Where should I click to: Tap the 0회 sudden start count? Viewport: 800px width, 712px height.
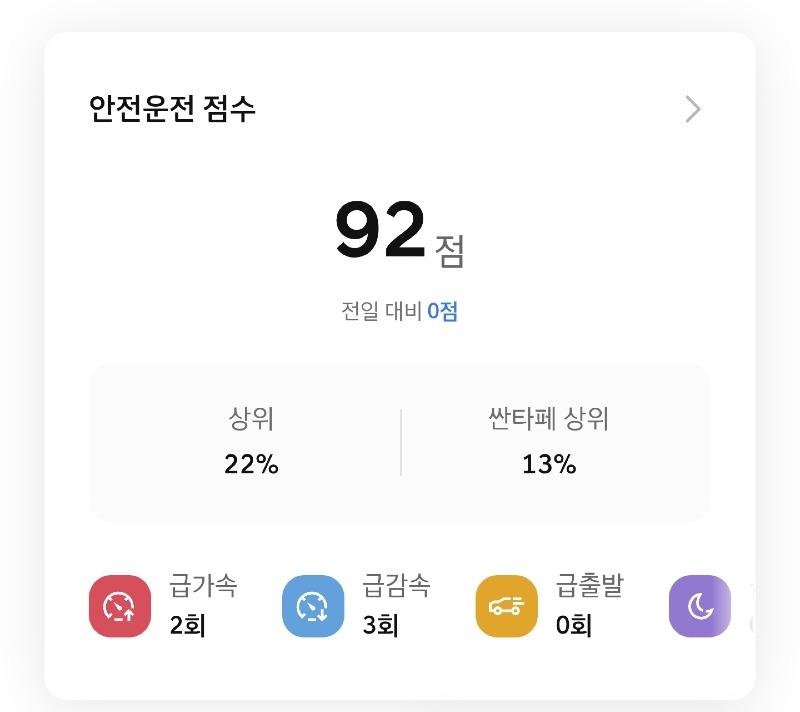tap(574, 625)
